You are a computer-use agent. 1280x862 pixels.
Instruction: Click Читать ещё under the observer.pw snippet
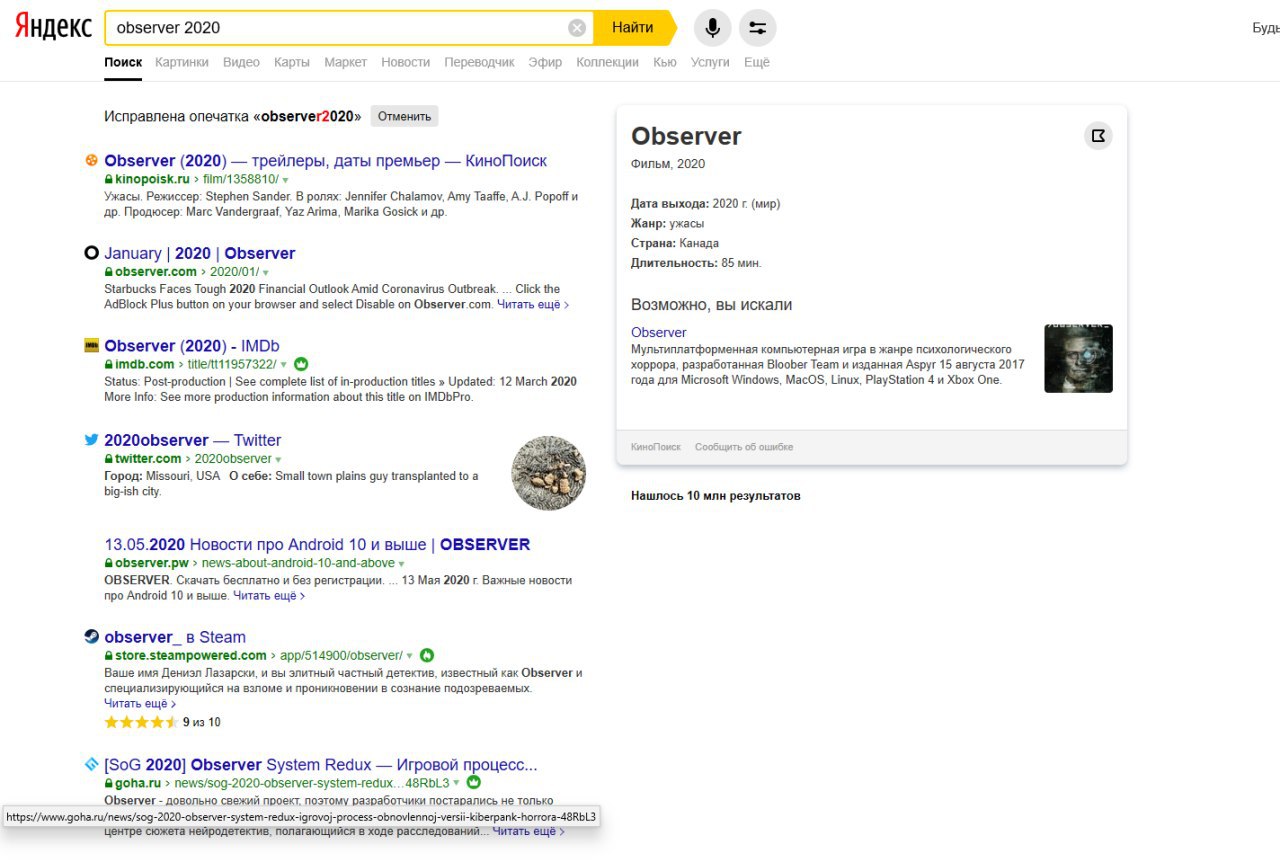point(269,595)
